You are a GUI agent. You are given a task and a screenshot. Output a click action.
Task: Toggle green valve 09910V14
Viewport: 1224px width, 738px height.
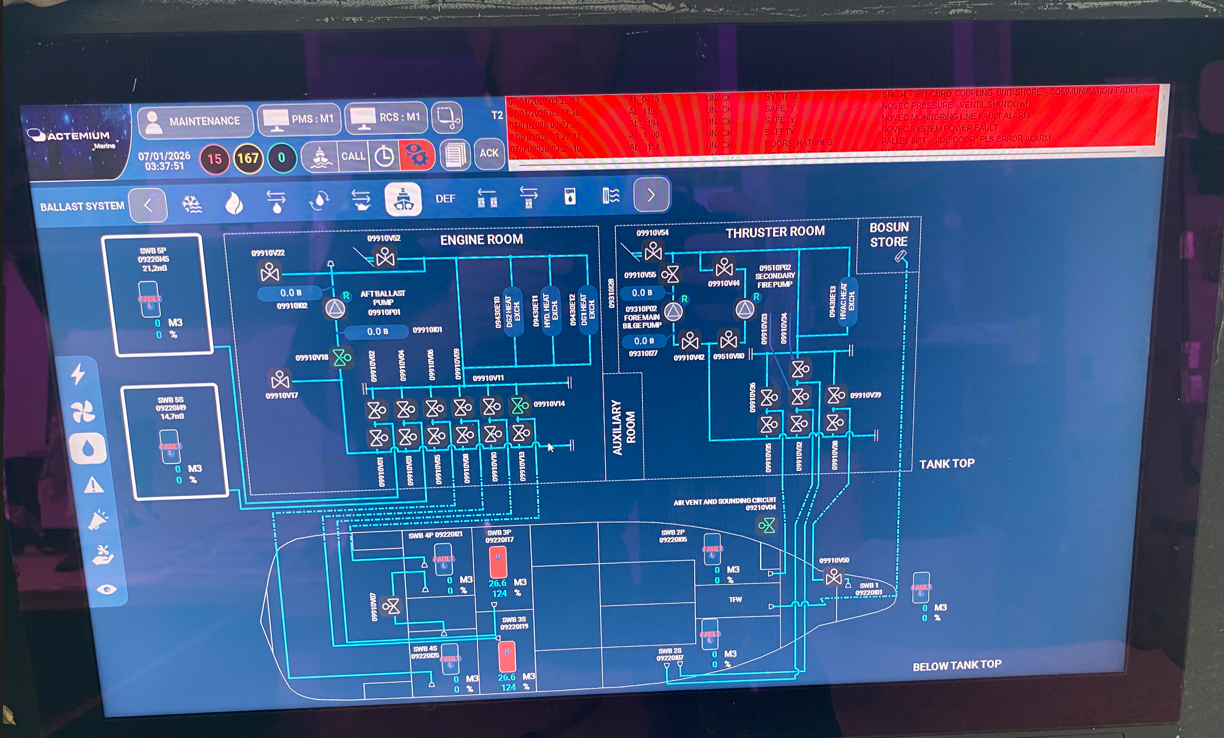[519, 405]
